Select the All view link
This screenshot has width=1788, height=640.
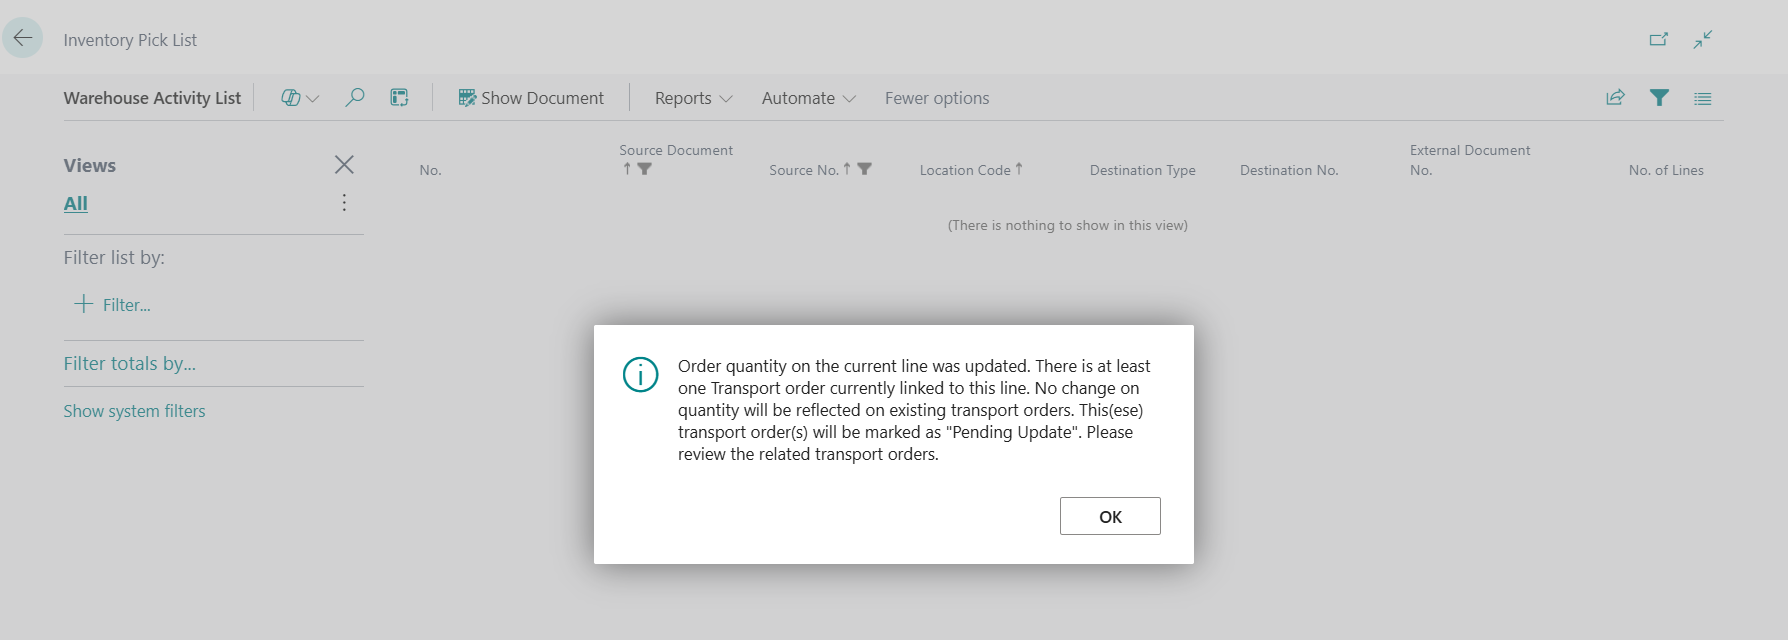click(x=76, y=203)
